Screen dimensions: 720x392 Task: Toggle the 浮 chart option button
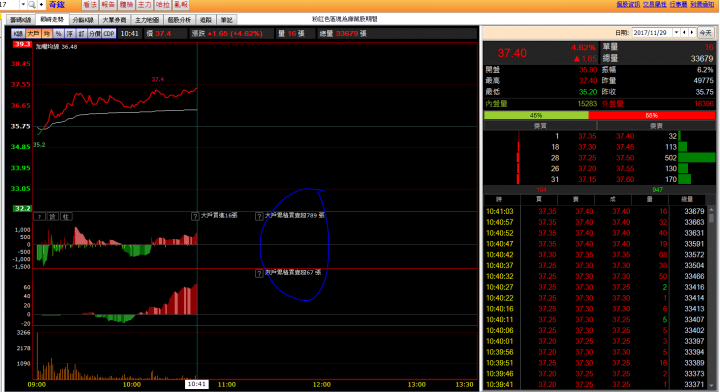point(70,34)
